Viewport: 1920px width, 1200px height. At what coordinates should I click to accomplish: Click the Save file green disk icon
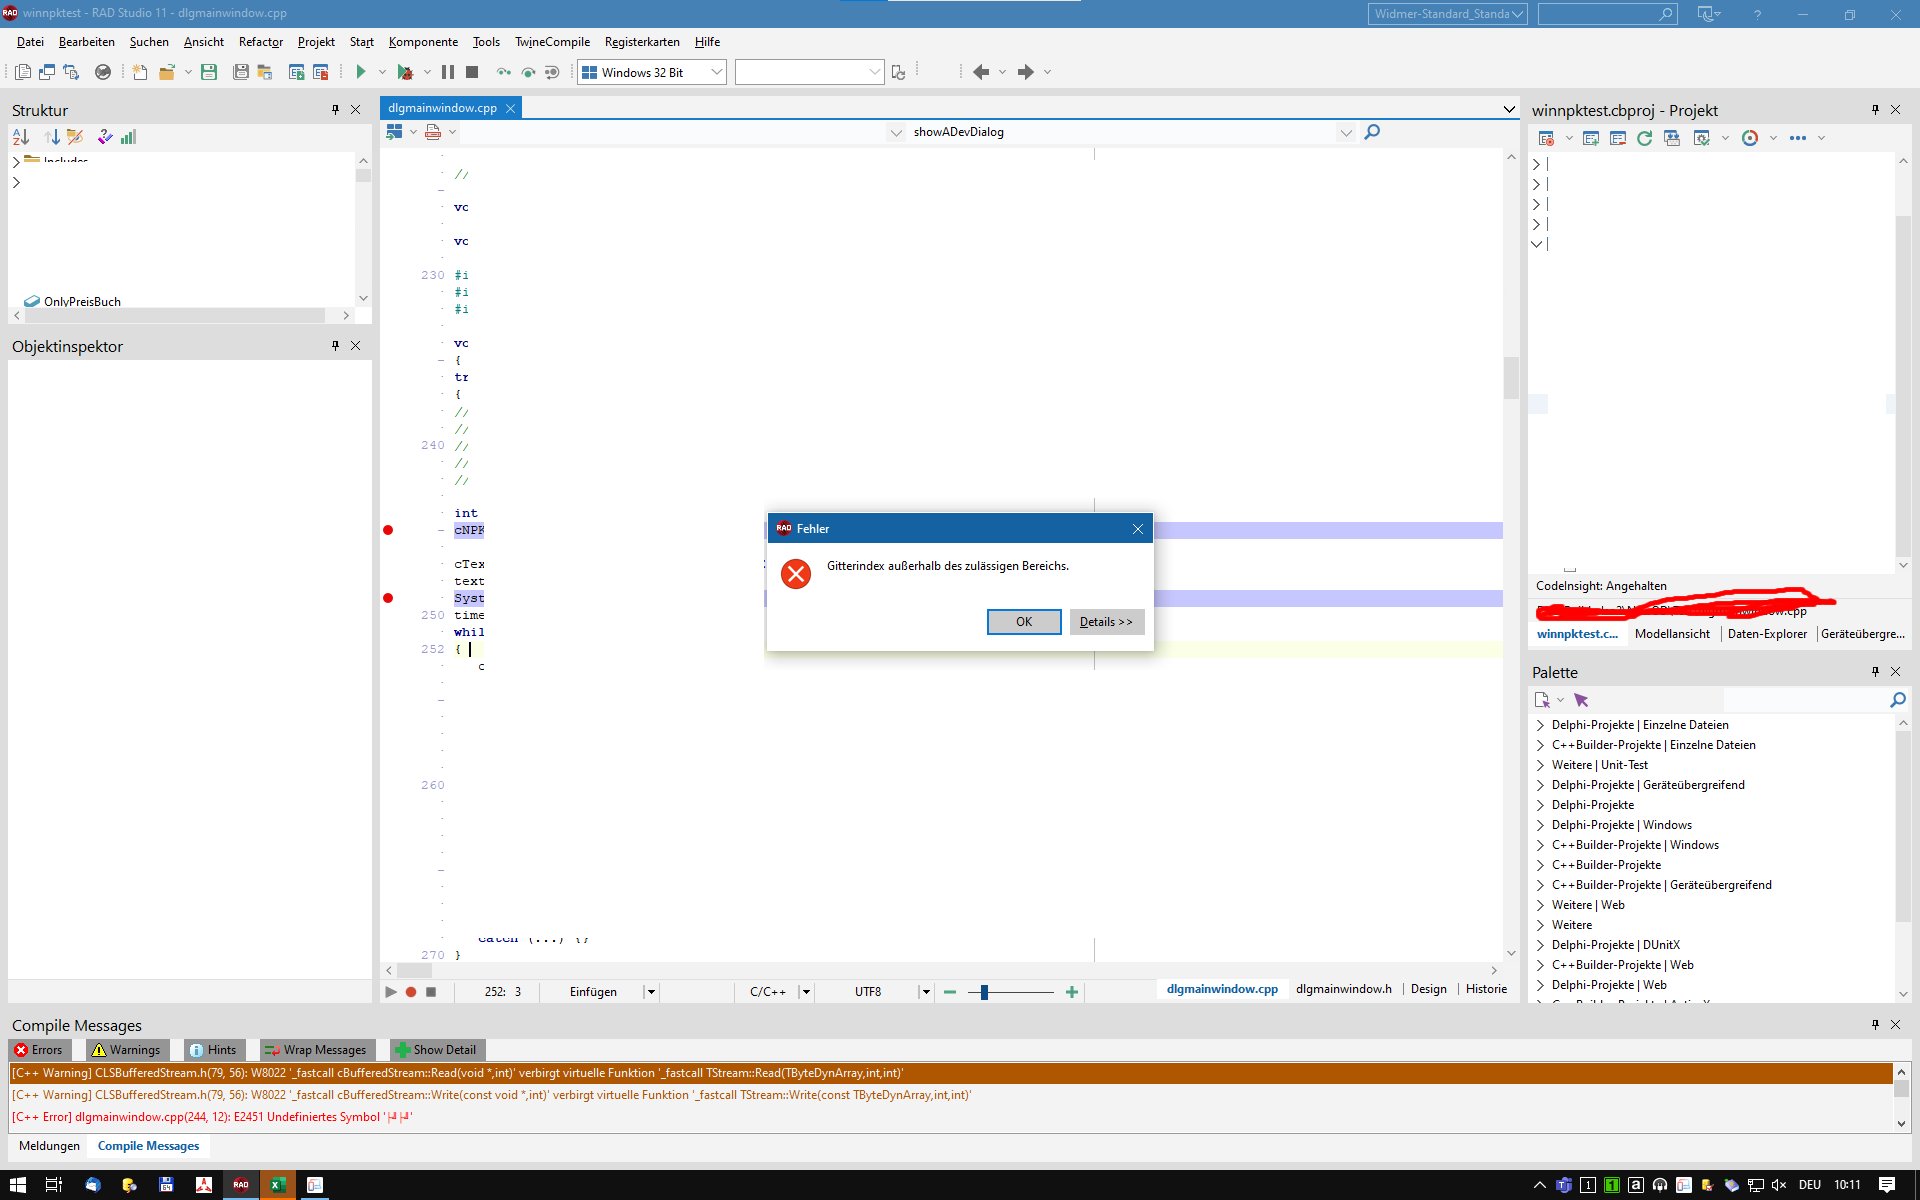tap(209, 72)
